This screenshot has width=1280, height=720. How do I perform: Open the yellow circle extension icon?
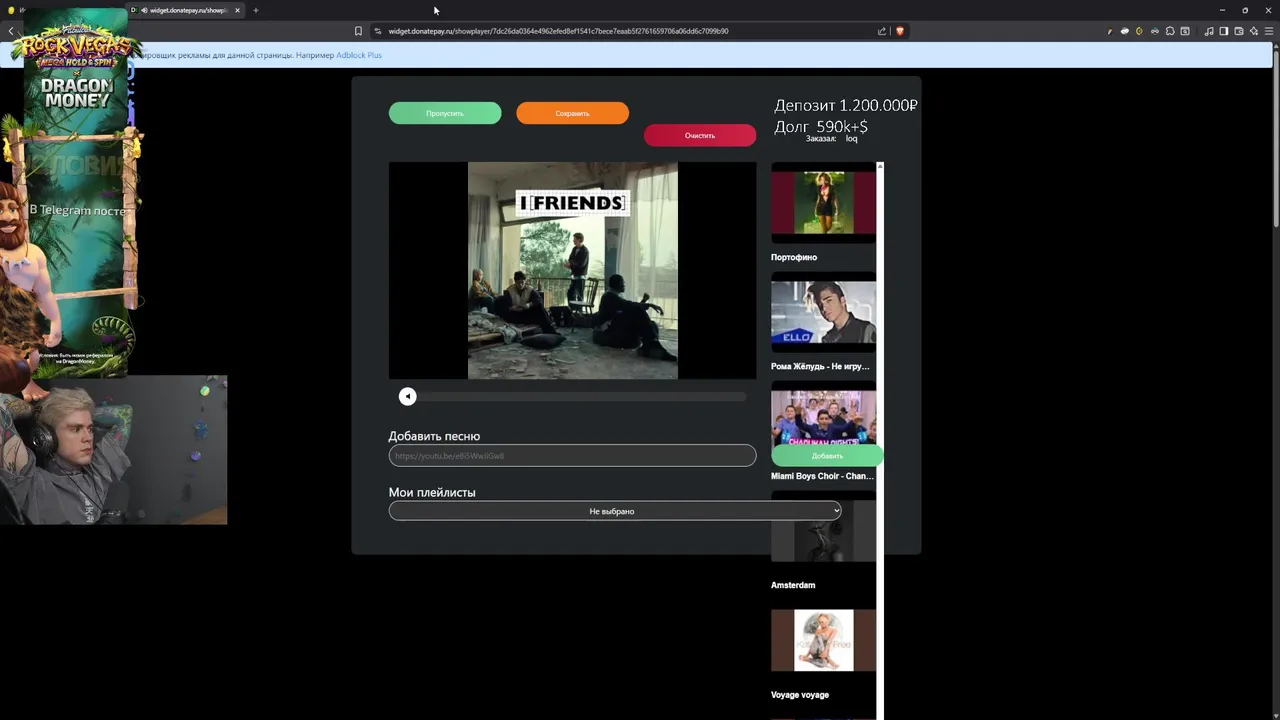1139,31
